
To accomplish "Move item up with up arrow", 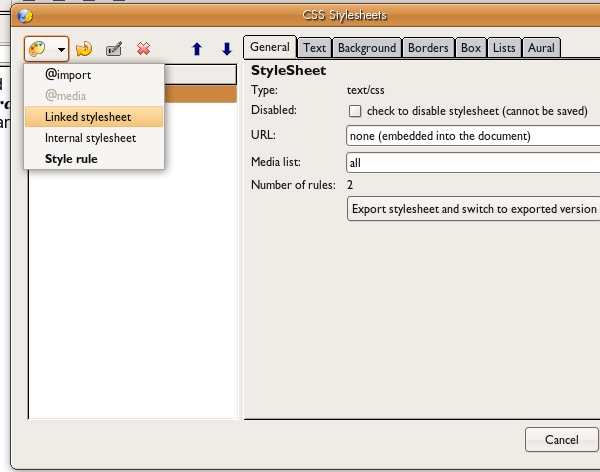I will click(197, 48).
